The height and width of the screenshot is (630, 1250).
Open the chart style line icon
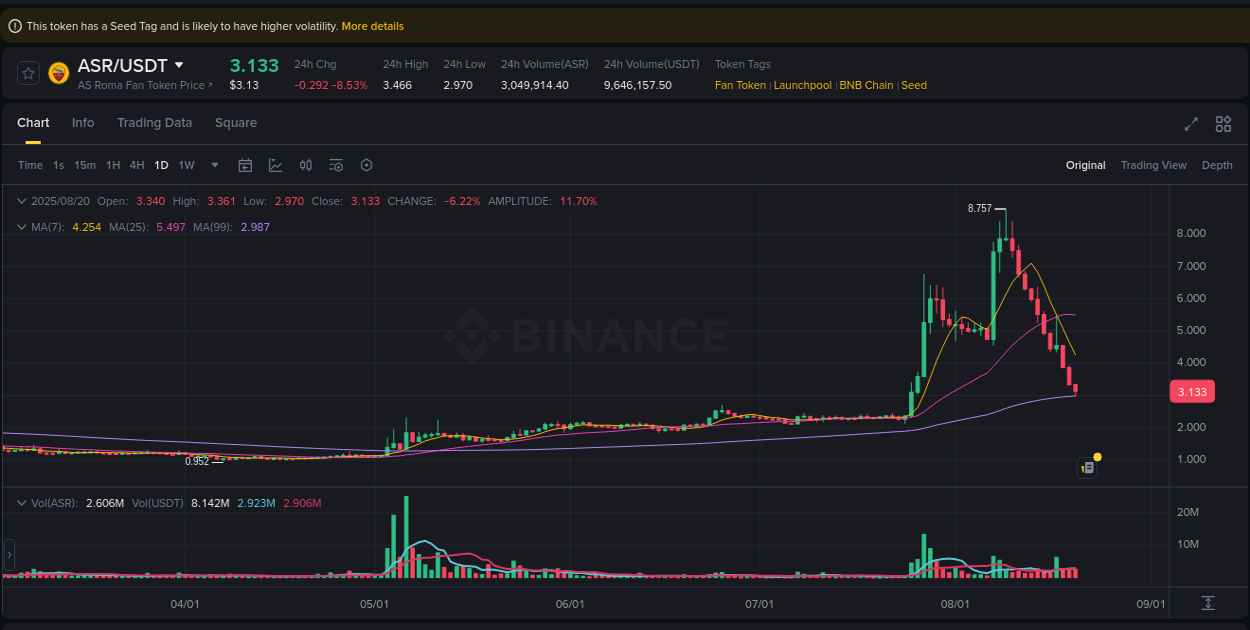click(x=276, y=165)
